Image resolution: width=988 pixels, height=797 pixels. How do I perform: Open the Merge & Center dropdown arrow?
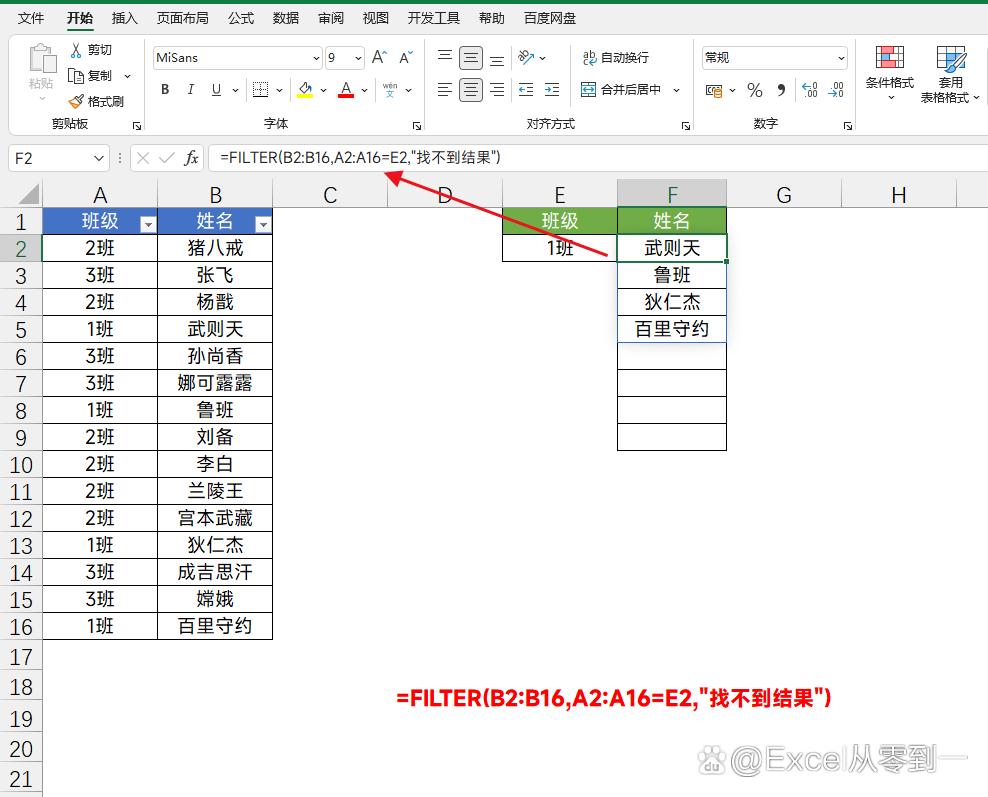click(x=677, y=90)
